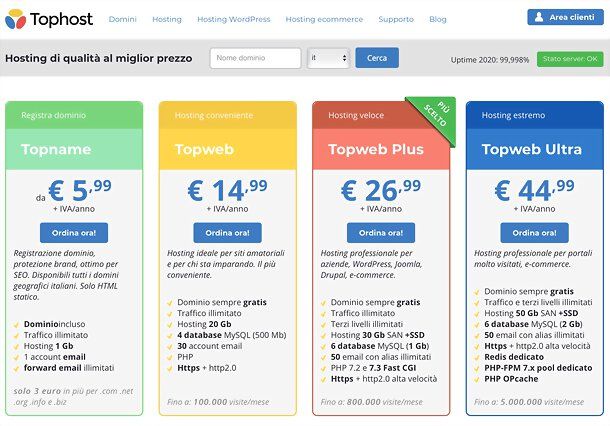Screen dimensions: 610x426
Task: Order the Topname plan
Action: click(x=74, y=233)
